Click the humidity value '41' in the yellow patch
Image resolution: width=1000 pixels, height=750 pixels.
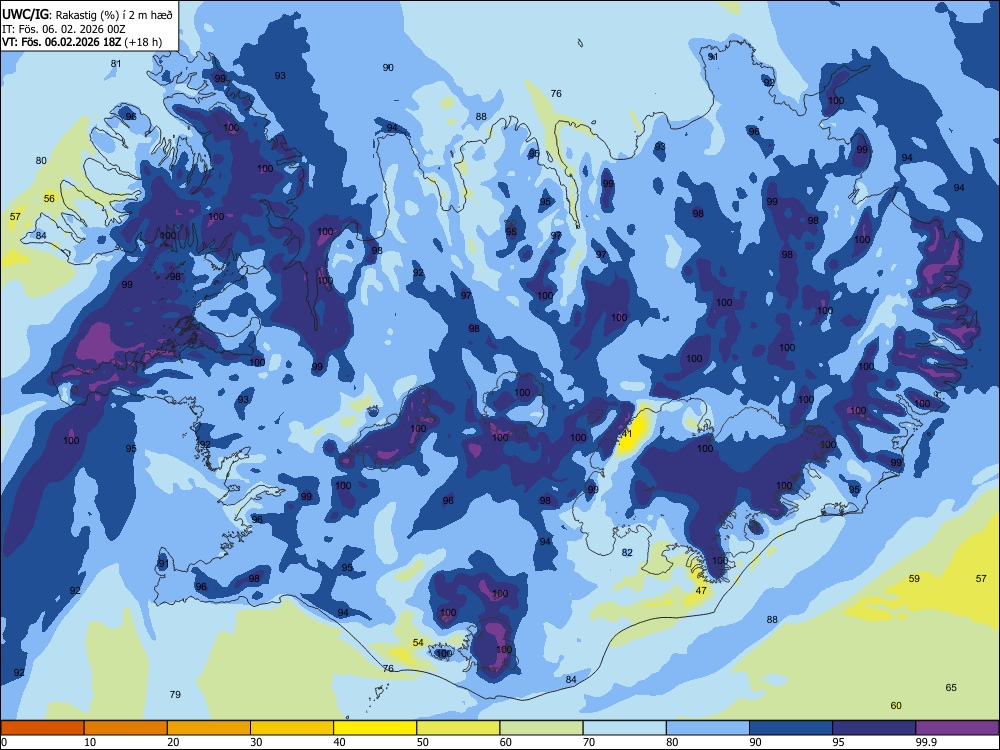tap(627, 434)
